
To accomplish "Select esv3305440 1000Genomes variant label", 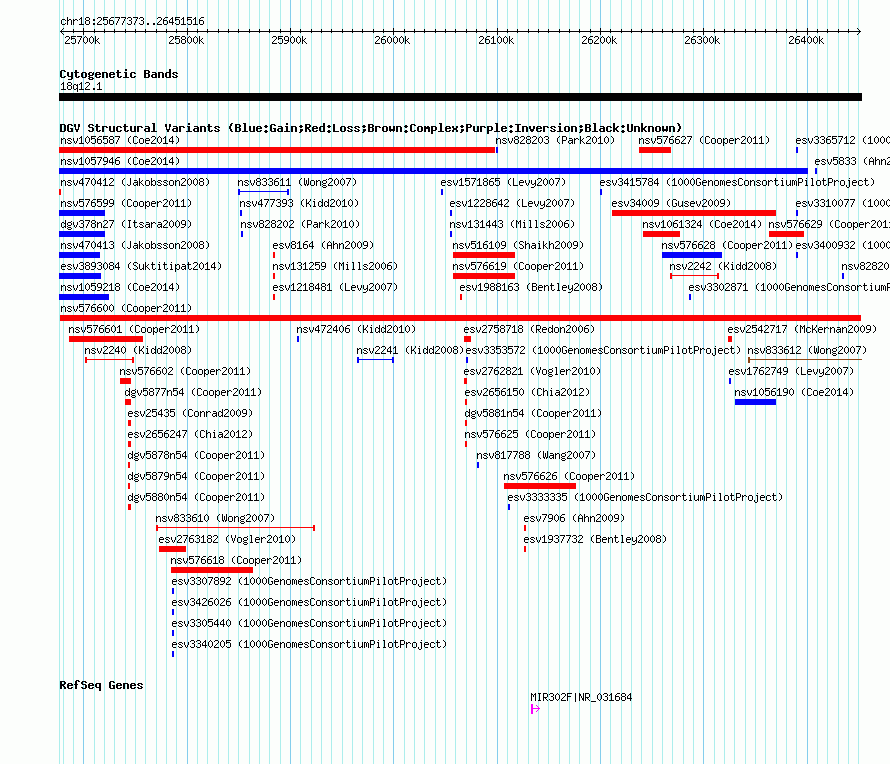I will [309, 623].
